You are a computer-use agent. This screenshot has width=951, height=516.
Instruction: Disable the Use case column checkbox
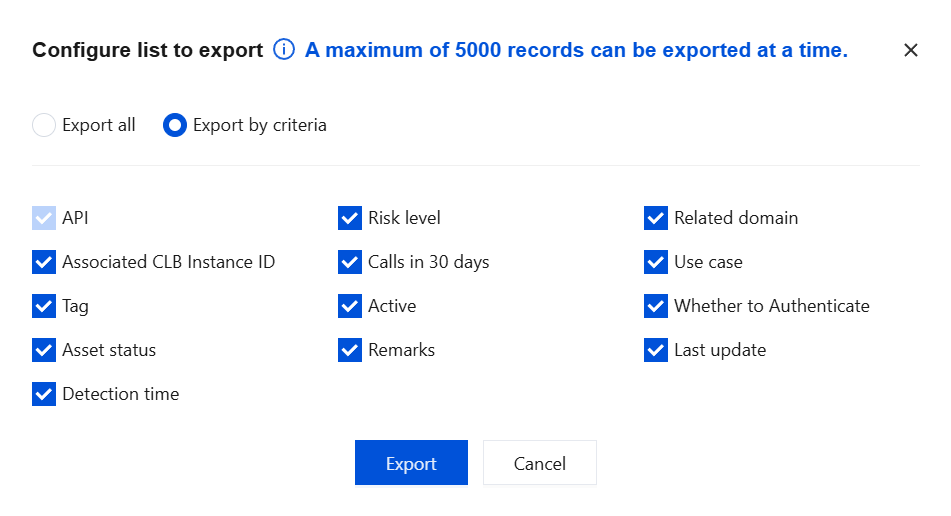656,262
